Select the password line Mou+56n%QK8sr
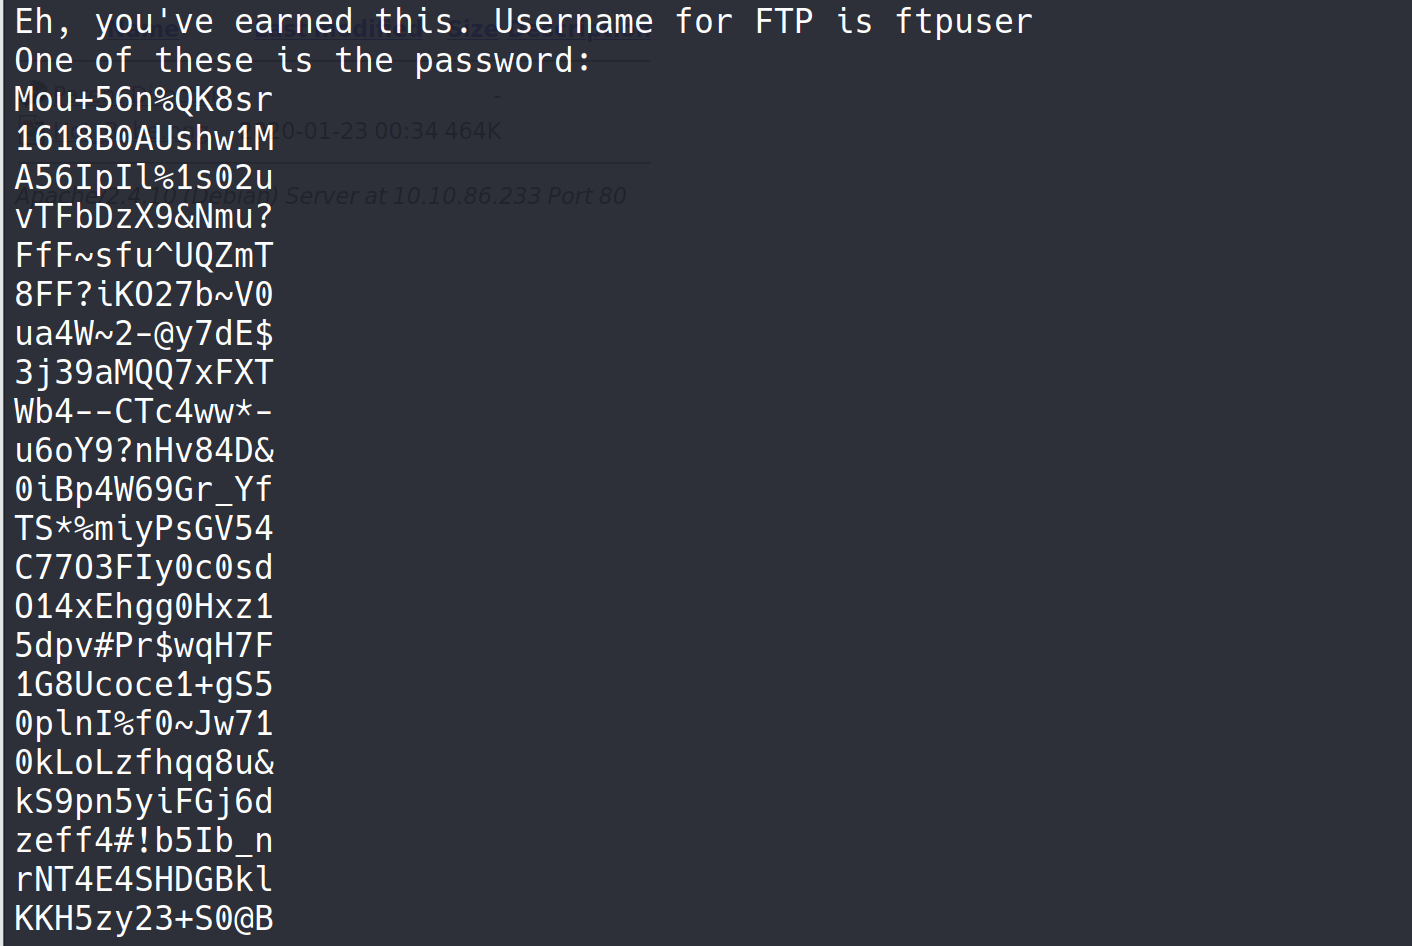This screenshot has width=1412, height=946. (x=144, y=100)
